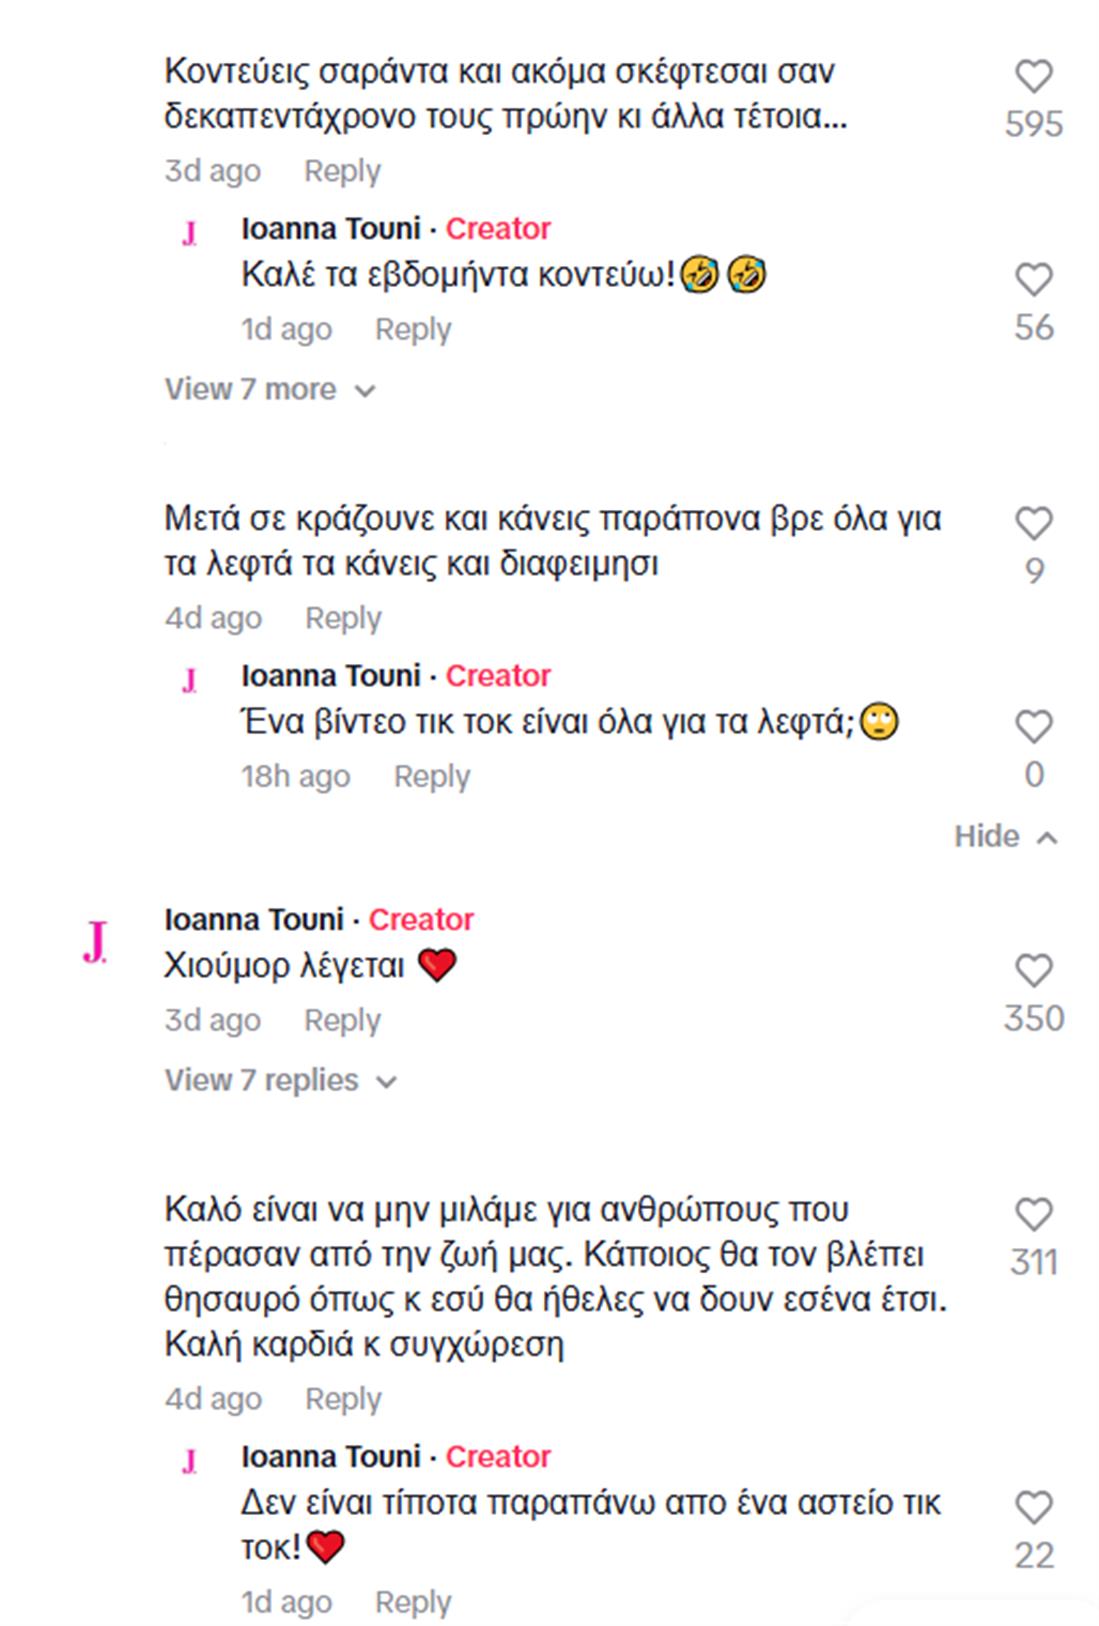The width and height of the screenshot is (1099, 1626).
Task: Like Ioanna Touni's reply with 56 likes
Action: (1034, 280)
